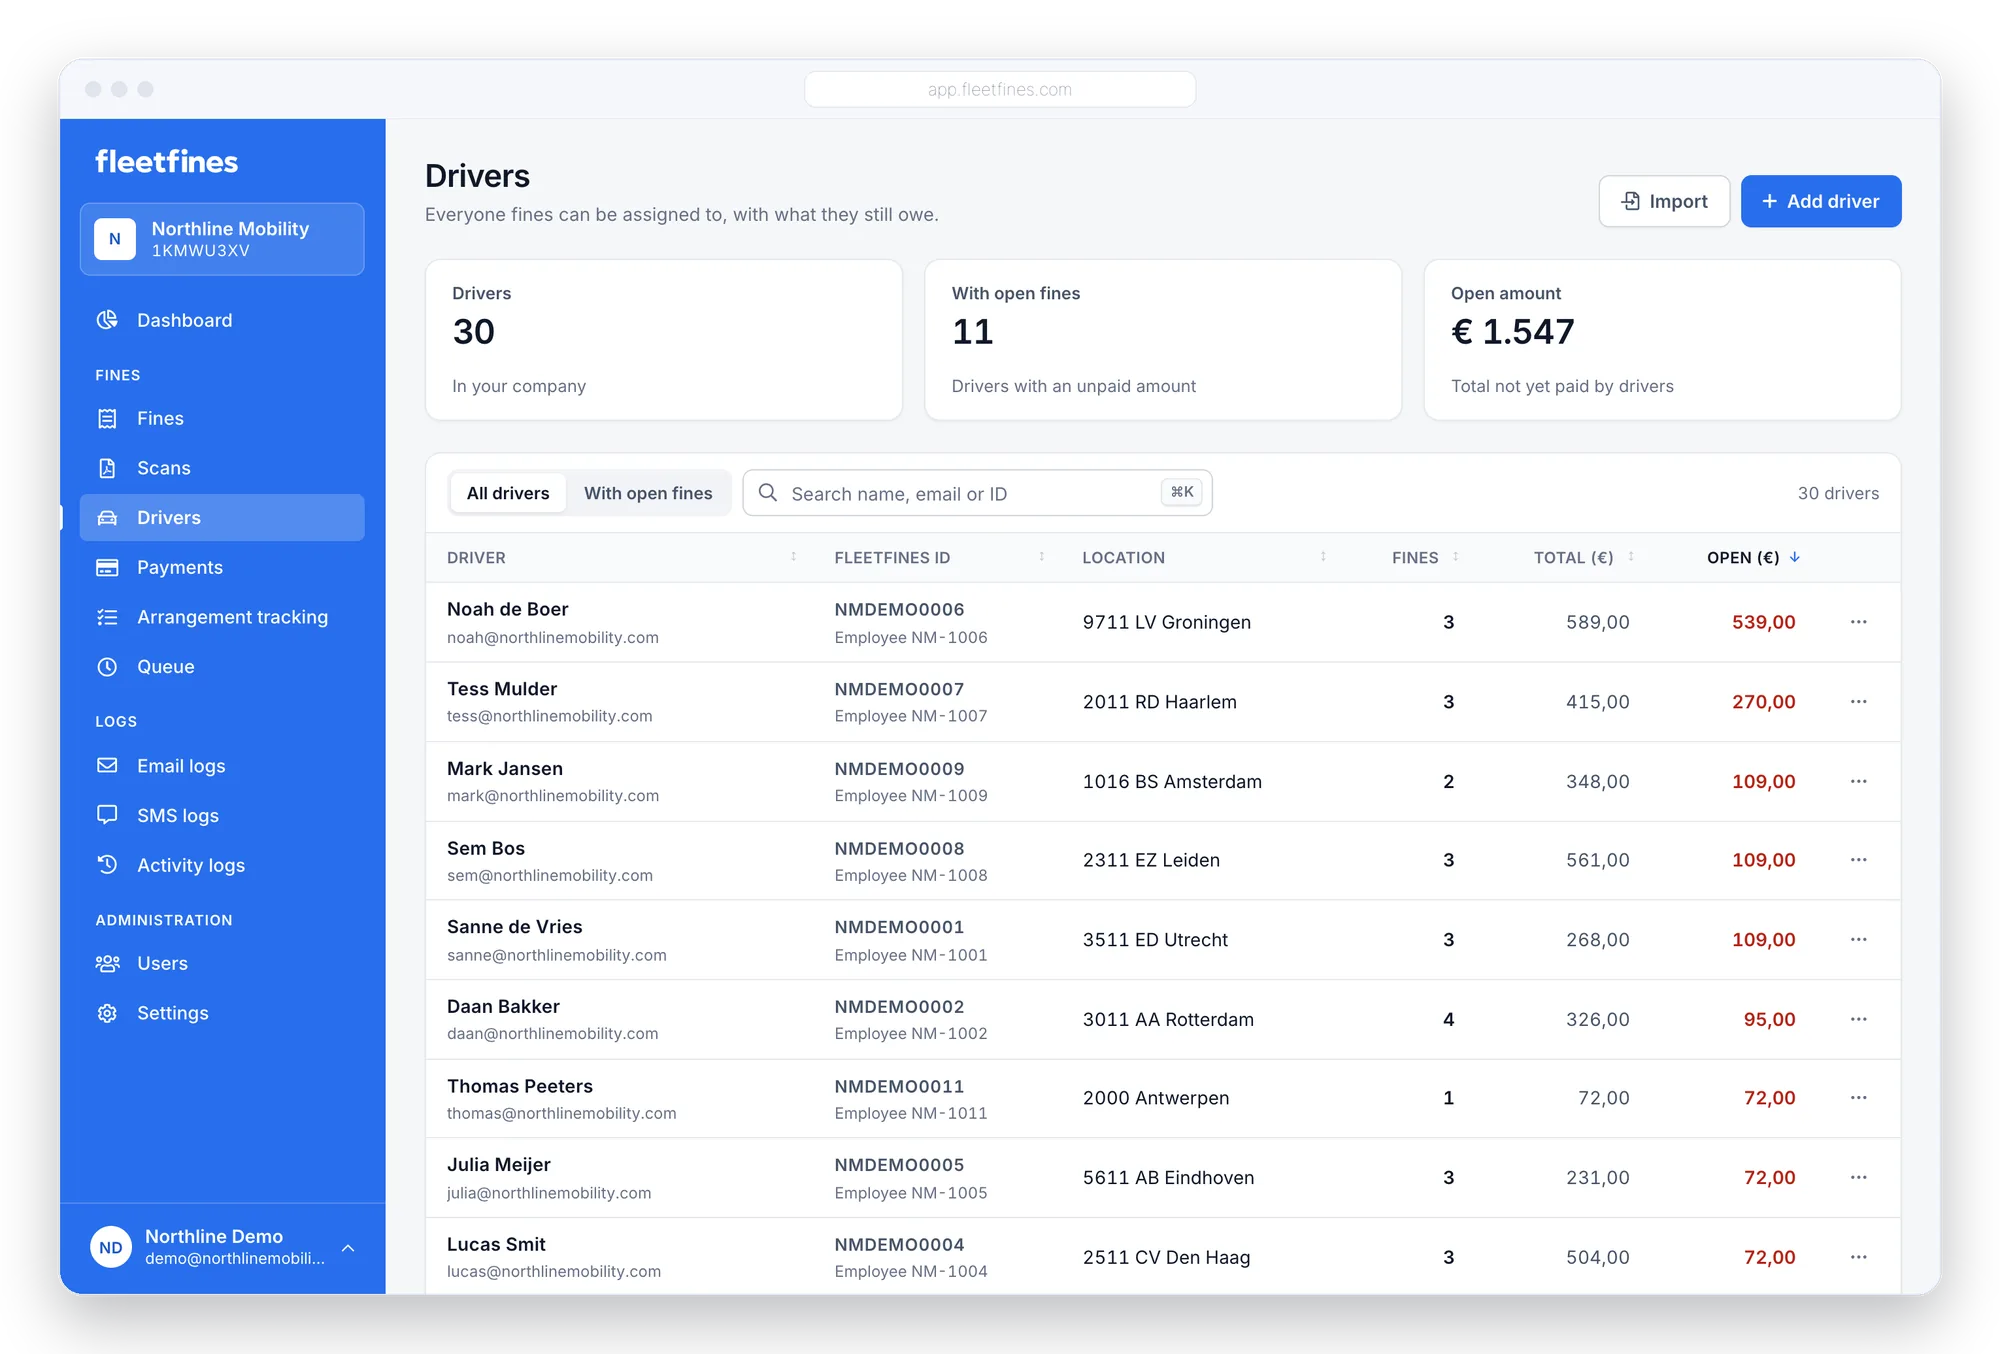Click the Import button

(1664, 201)
